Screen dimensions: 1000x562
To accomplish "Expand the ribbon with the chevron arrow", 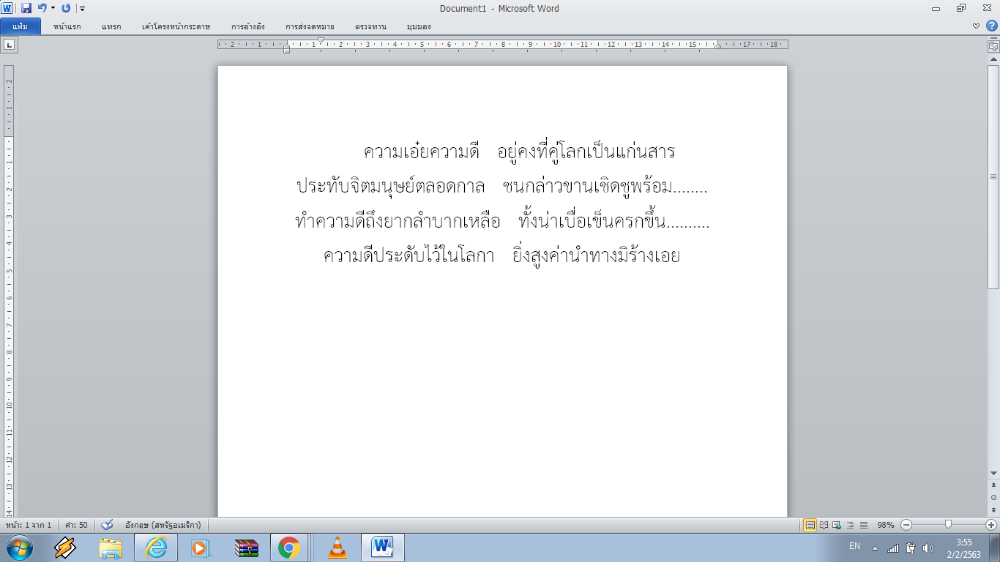I will 976,26.
